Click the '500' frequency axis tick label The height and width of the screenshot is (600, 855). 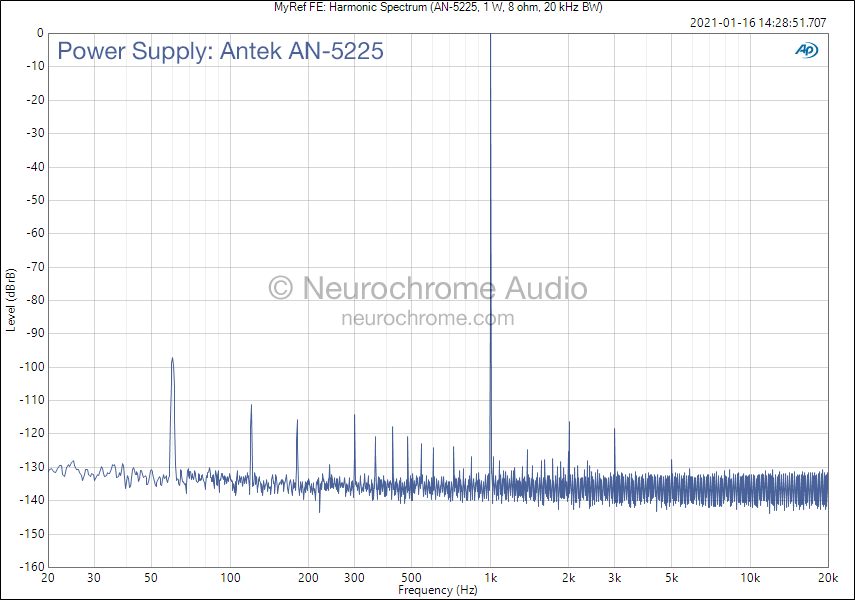411,578
